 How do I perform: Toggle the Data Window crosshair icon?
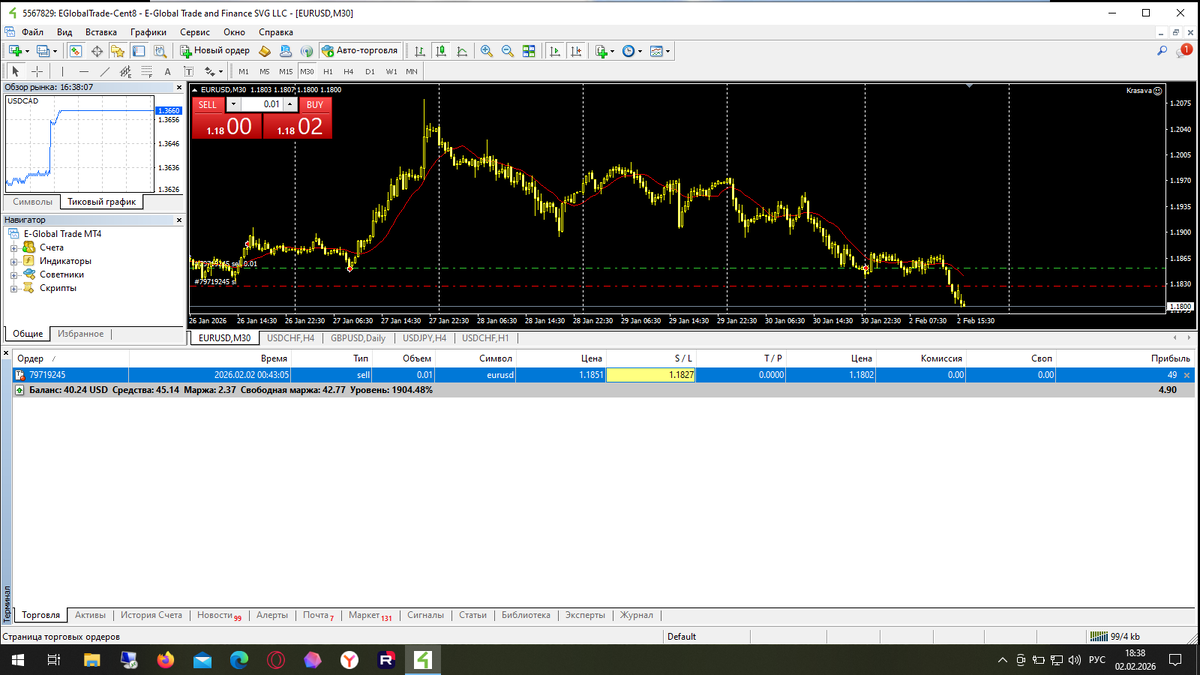pos(97,50)
